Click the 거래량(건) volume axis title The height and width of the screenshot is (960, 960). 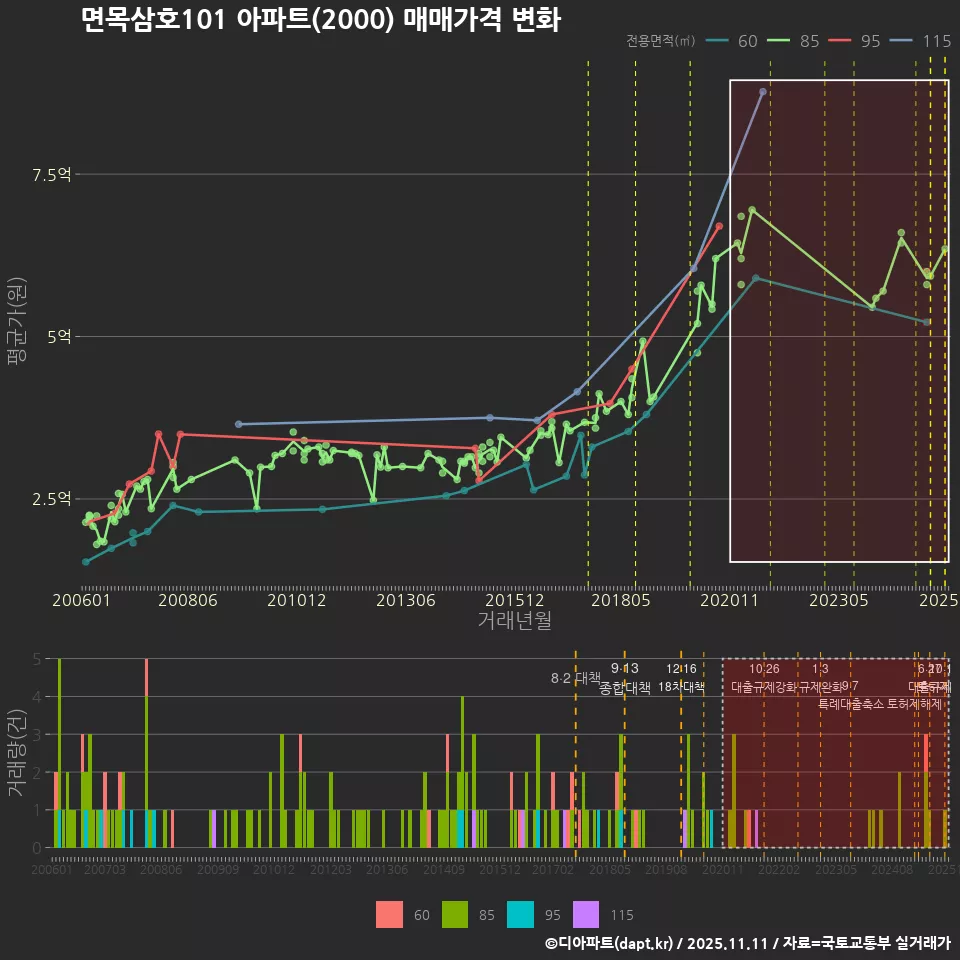click(16, 753)
